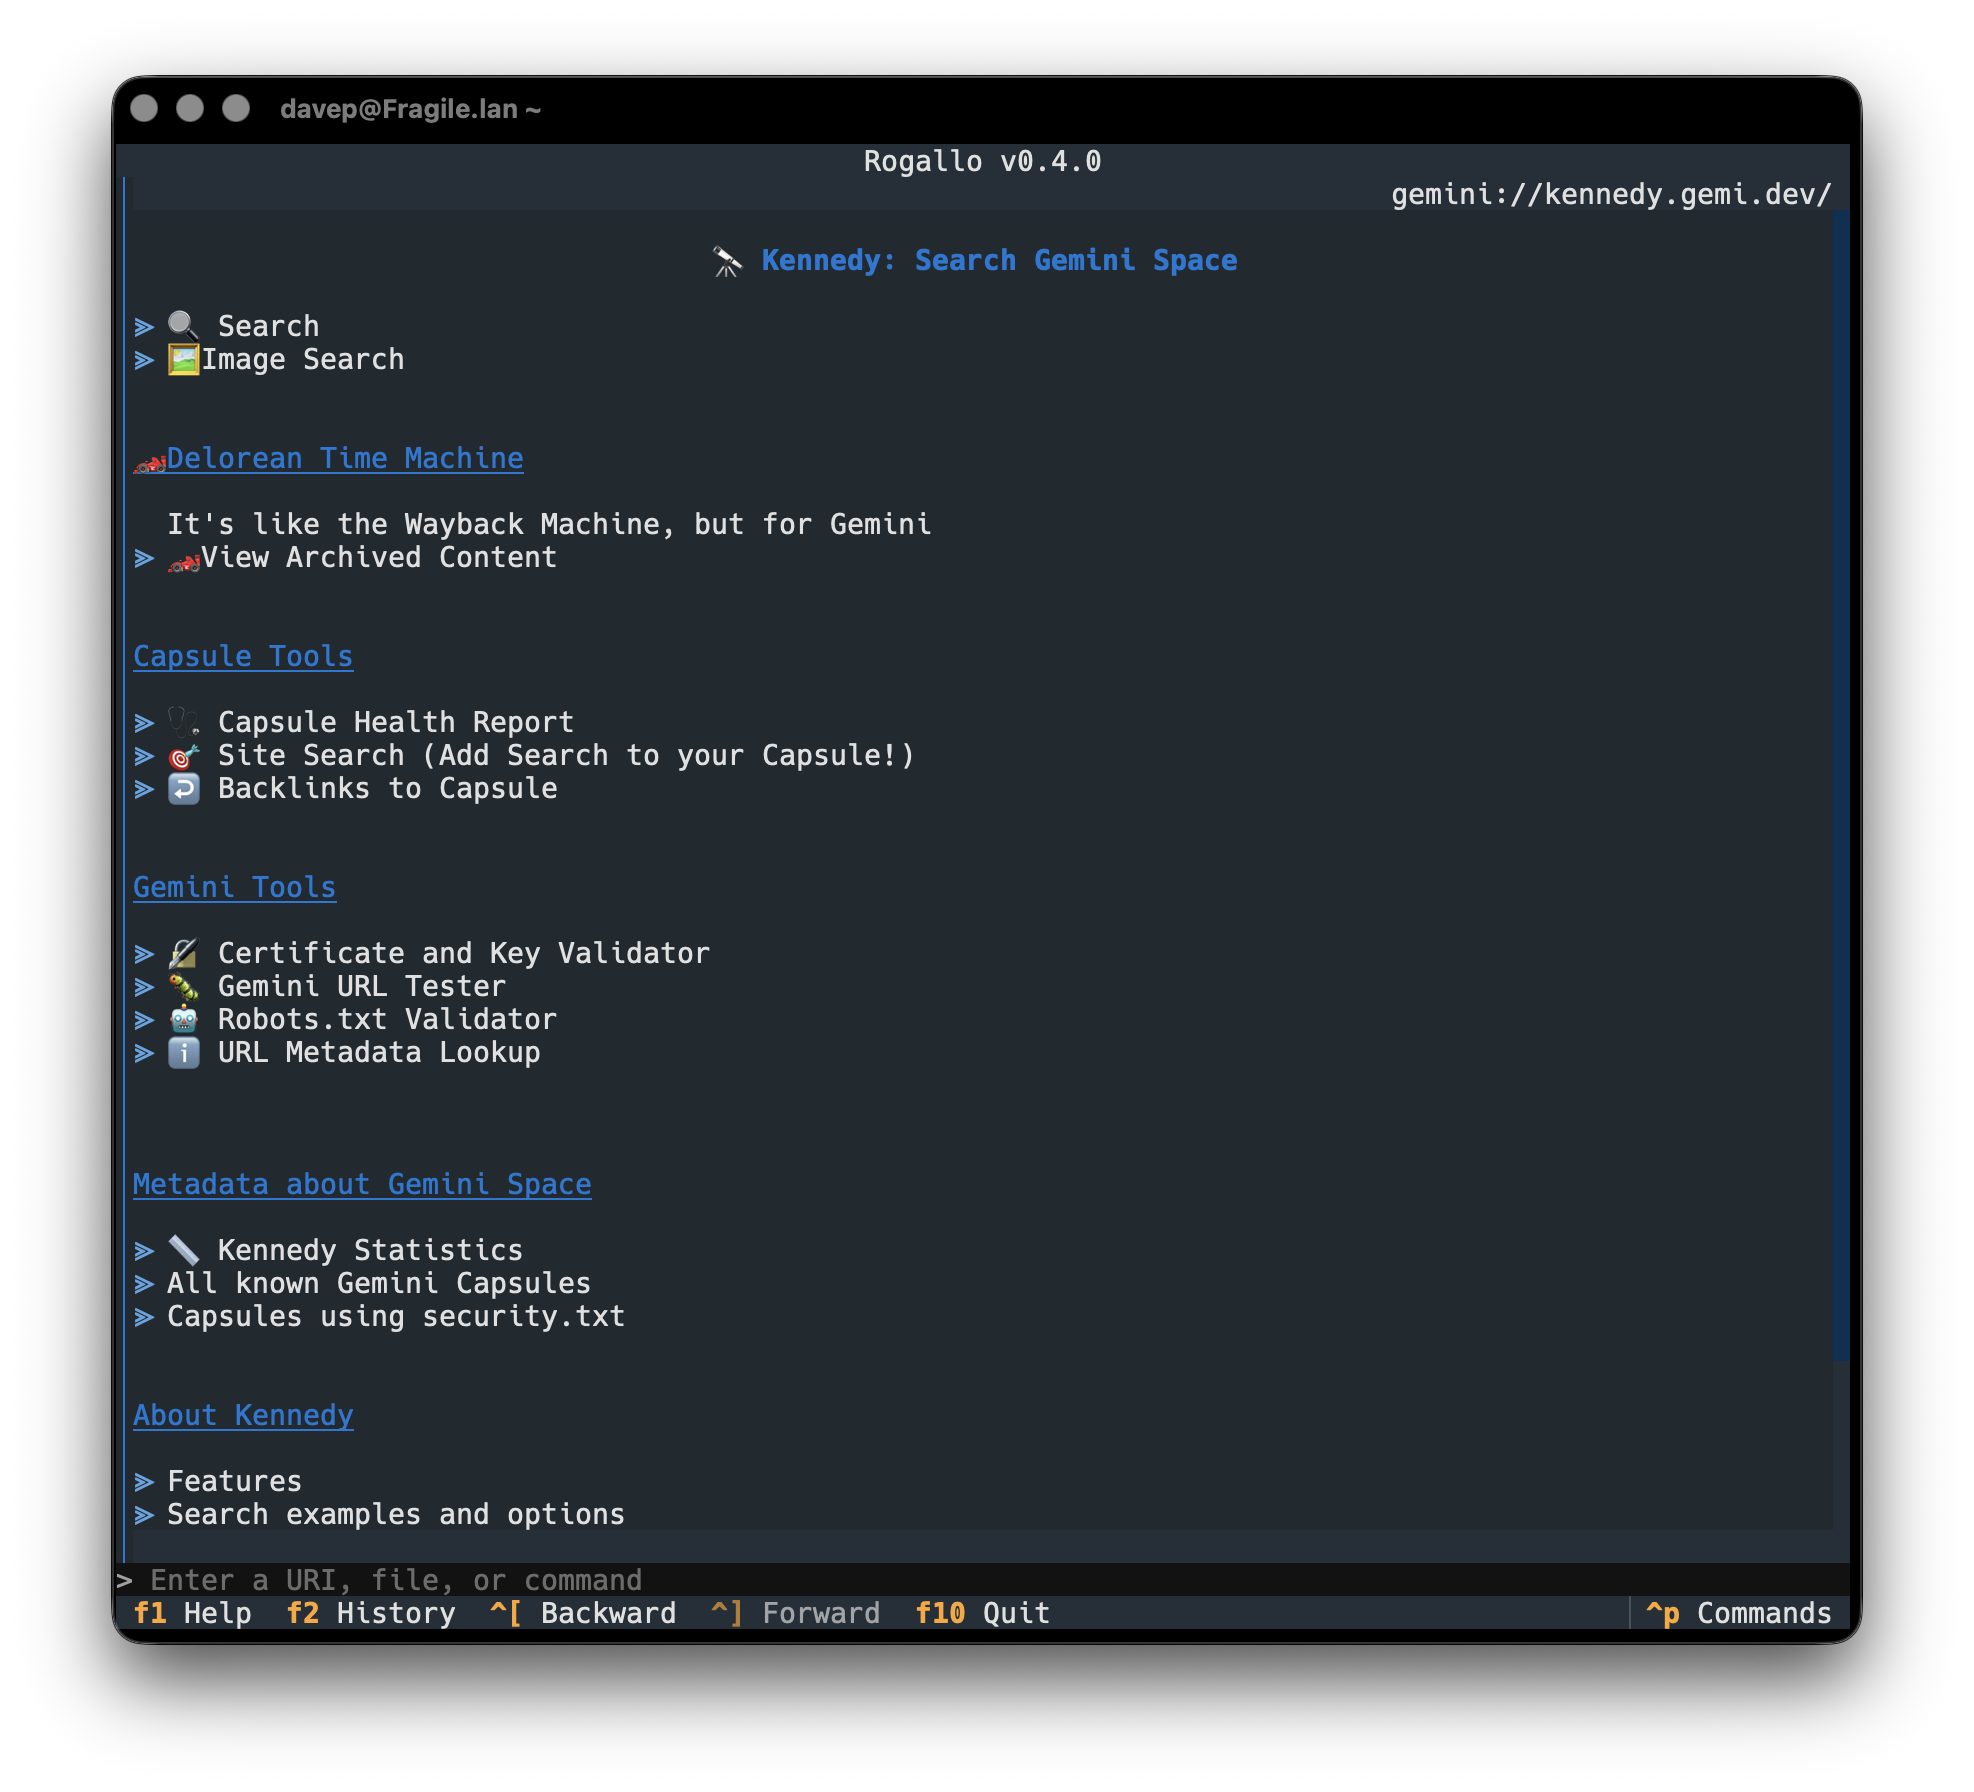Click the telescope icon beside Kennedy title

click(x=727, y=261)
